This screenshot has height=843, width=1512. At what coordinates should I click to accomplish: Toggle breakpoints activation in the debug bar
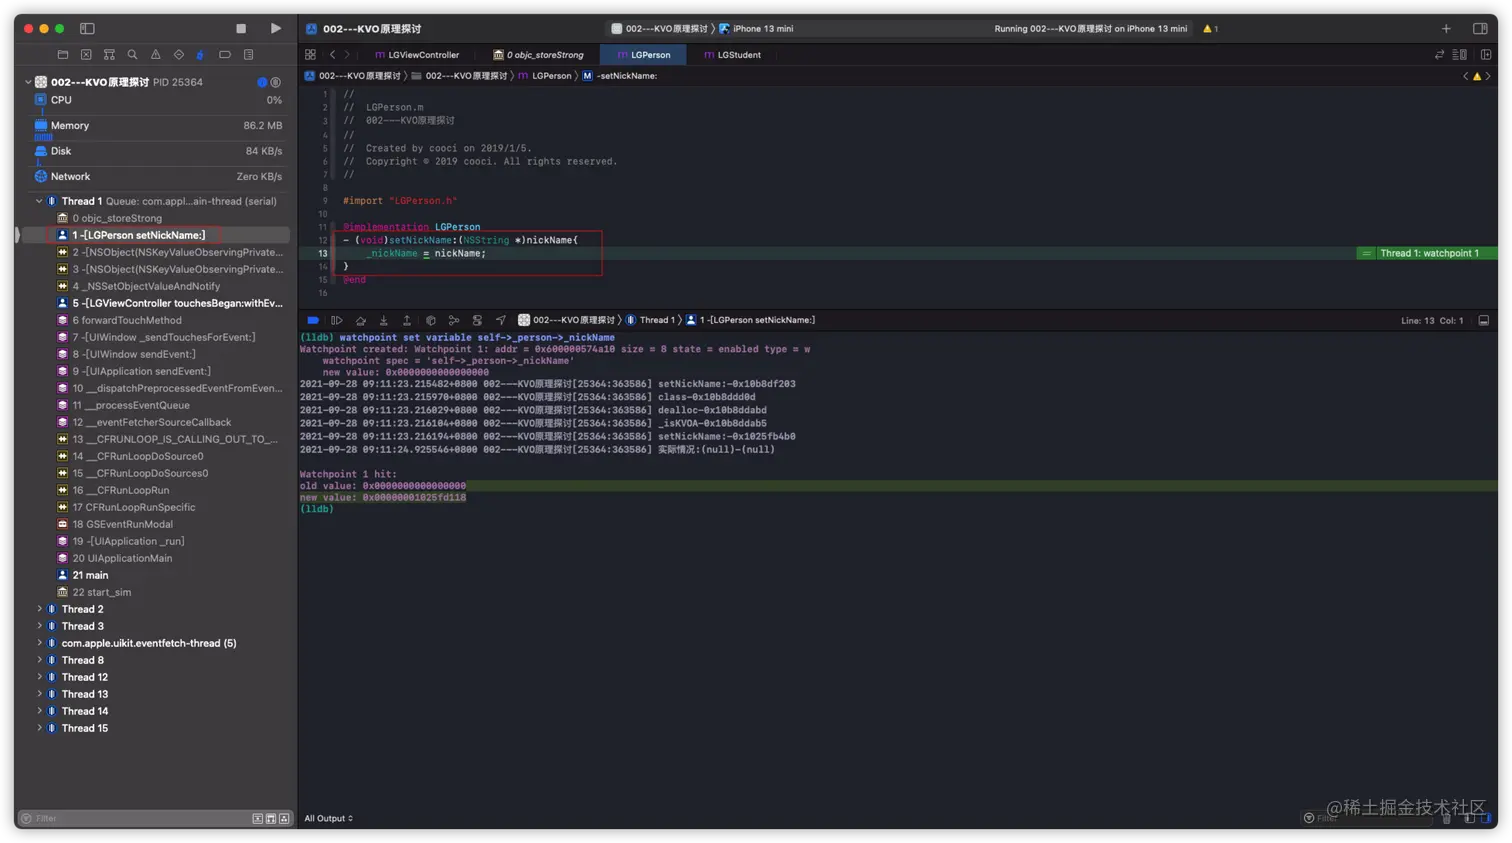tap(313, 321)
